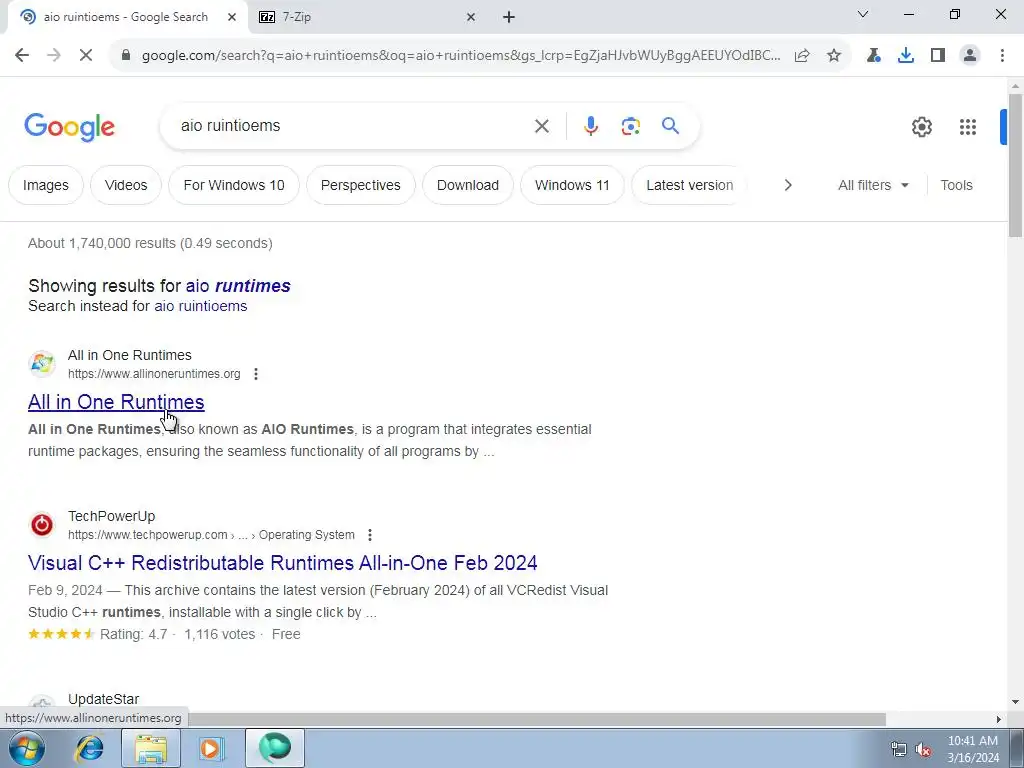Stop loading the page with the X button
Viewport: 1024px width, 768px height.
point(86,56)
